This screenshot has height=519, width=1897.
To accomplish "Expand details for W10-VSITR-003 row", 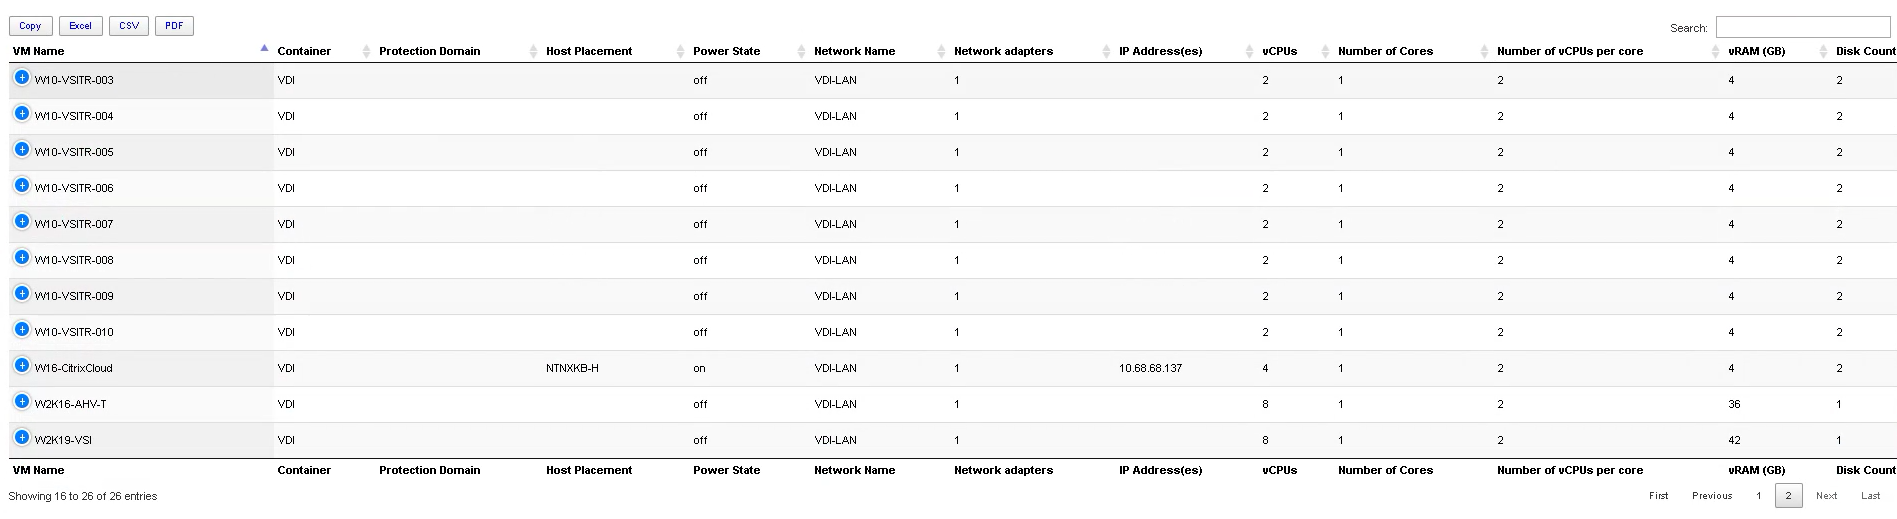I will pos(22,77).
